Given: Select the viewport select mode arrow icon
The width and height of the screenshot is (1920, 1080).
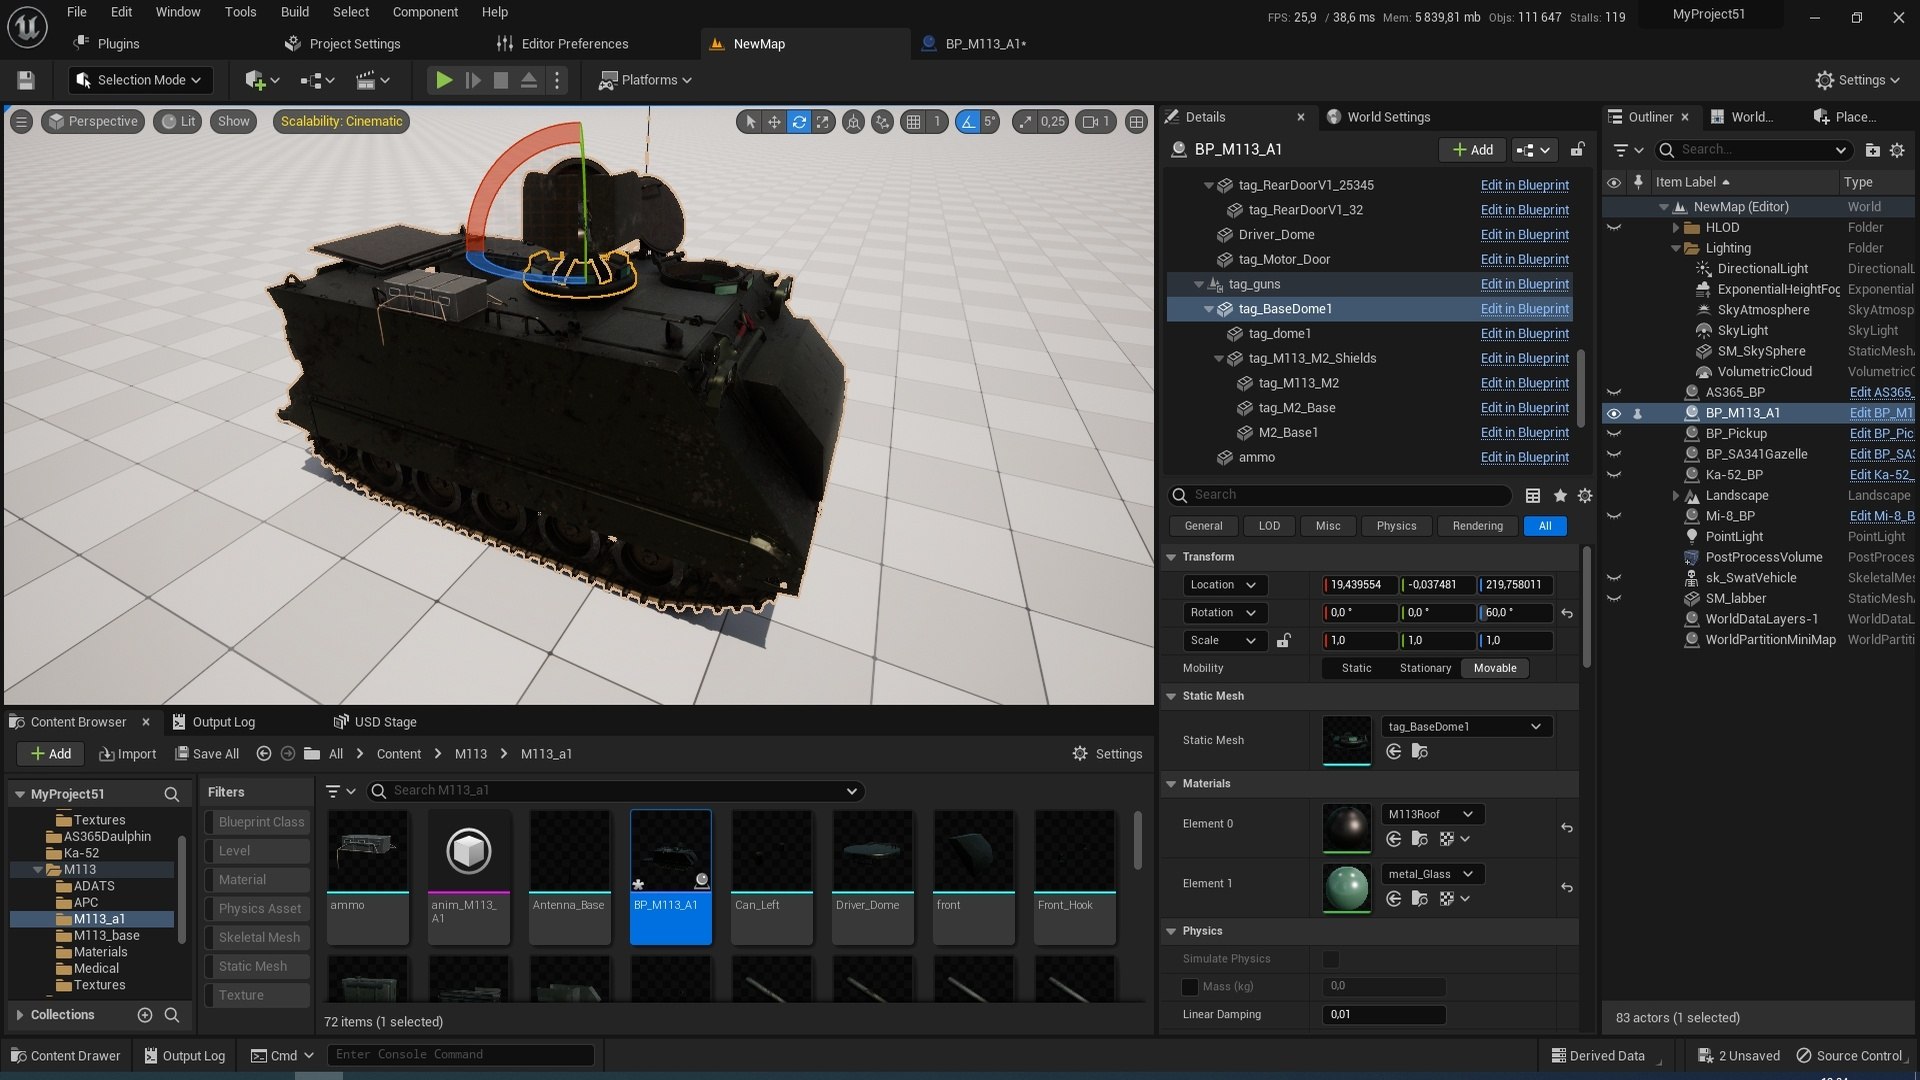Looking at the screenshot, I should click(750, 122).
